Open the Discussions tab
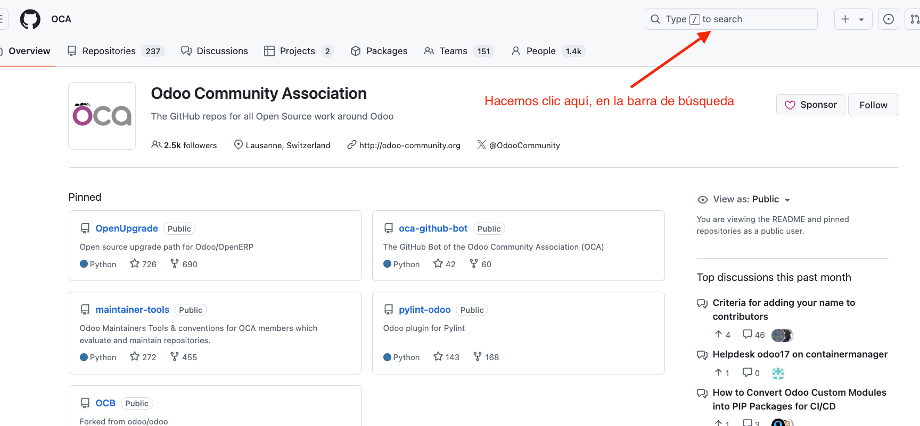The height and width of the screenshot is (426, 920). (x=214, y=51)
